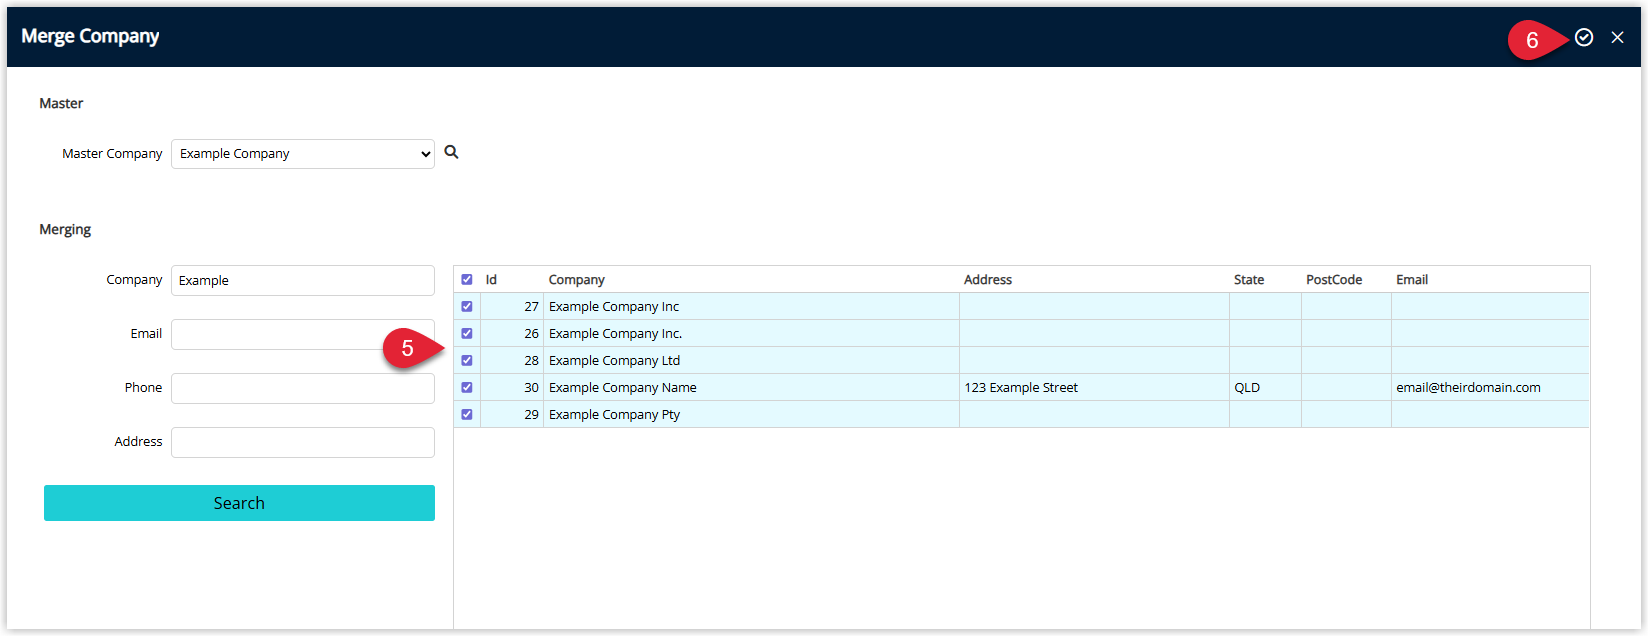Sort by Email column header
Screen dimensions: 1649x637
1412,280
